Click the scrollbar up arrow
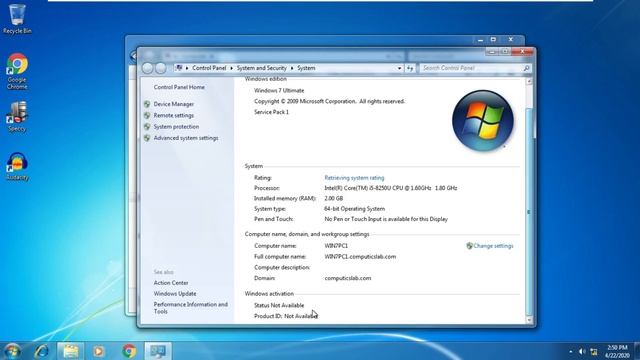 (x=529, y=82)
